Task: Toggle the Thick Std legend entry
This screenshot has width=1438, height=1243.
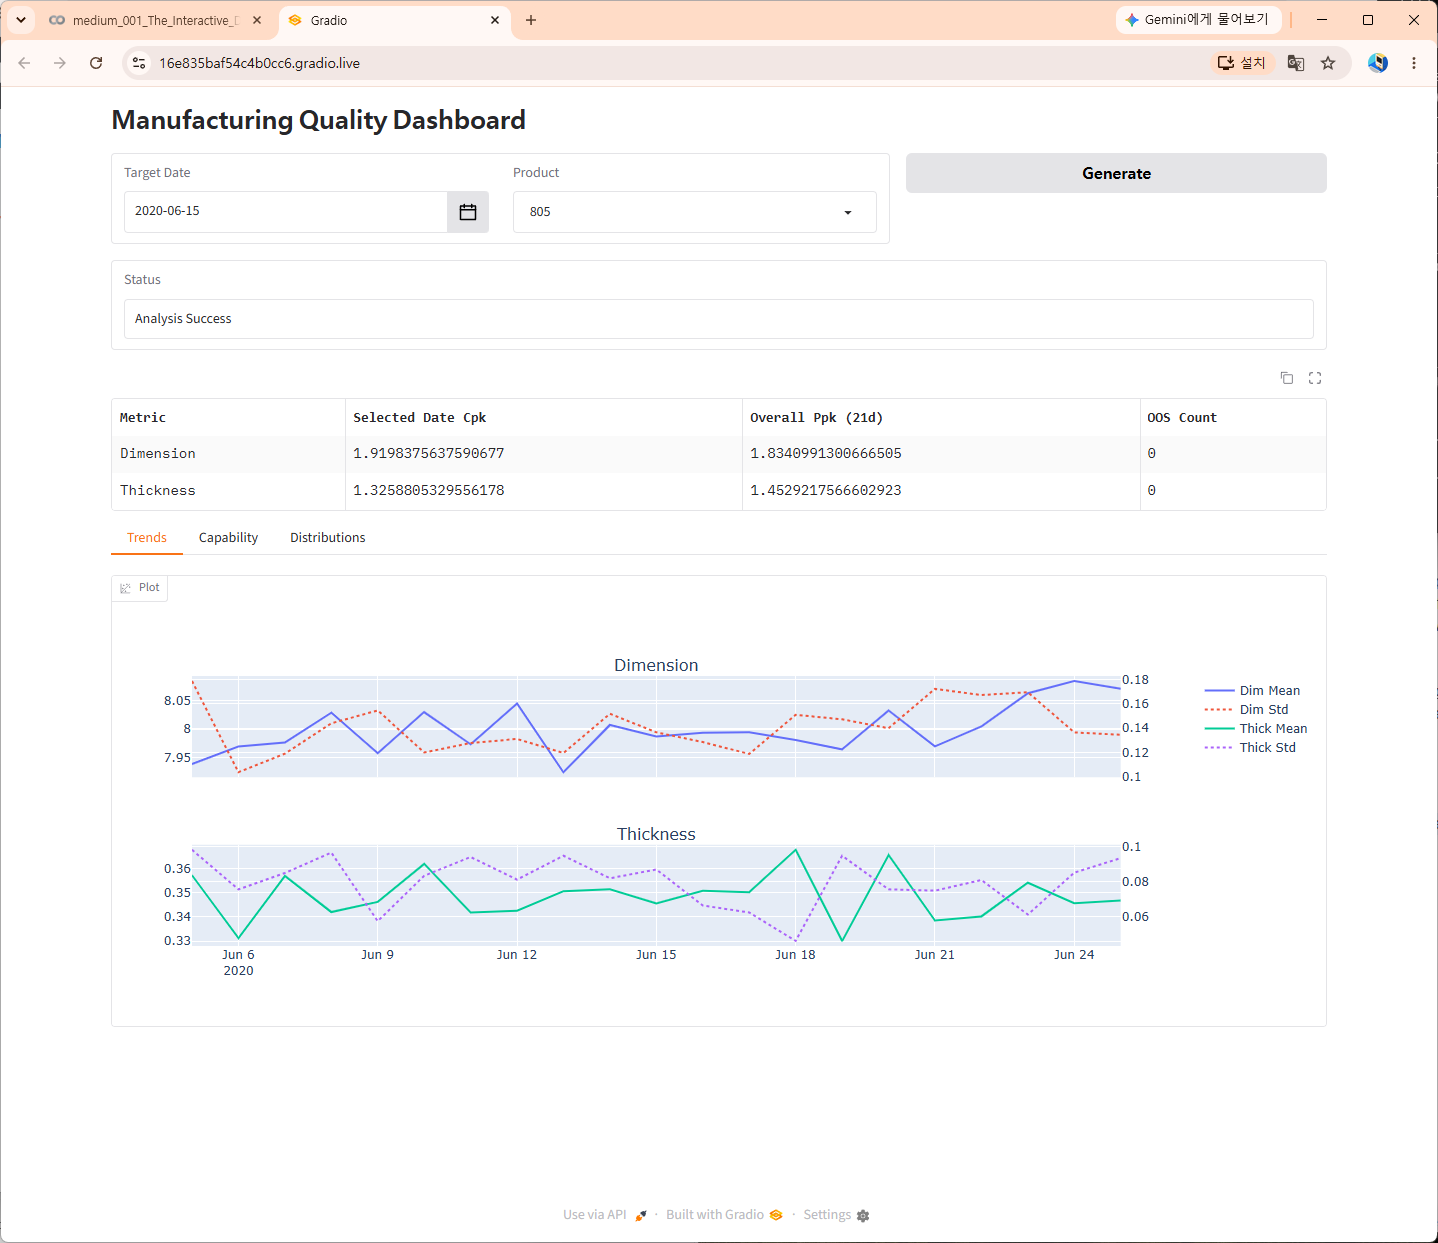Action: (x=1251, y=748)
